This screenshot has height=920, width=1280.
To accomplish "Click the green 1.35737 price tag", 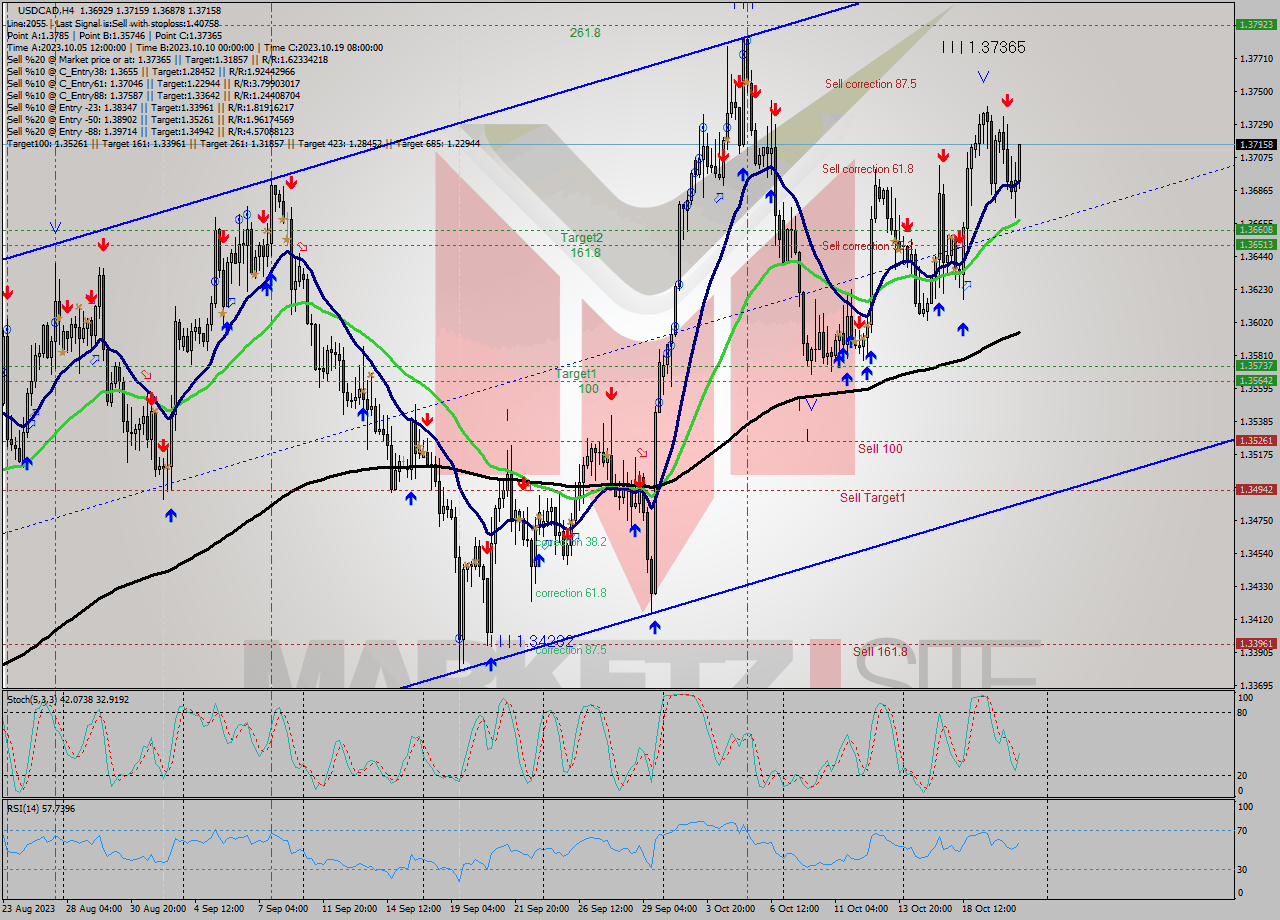I will point(1256,366).
